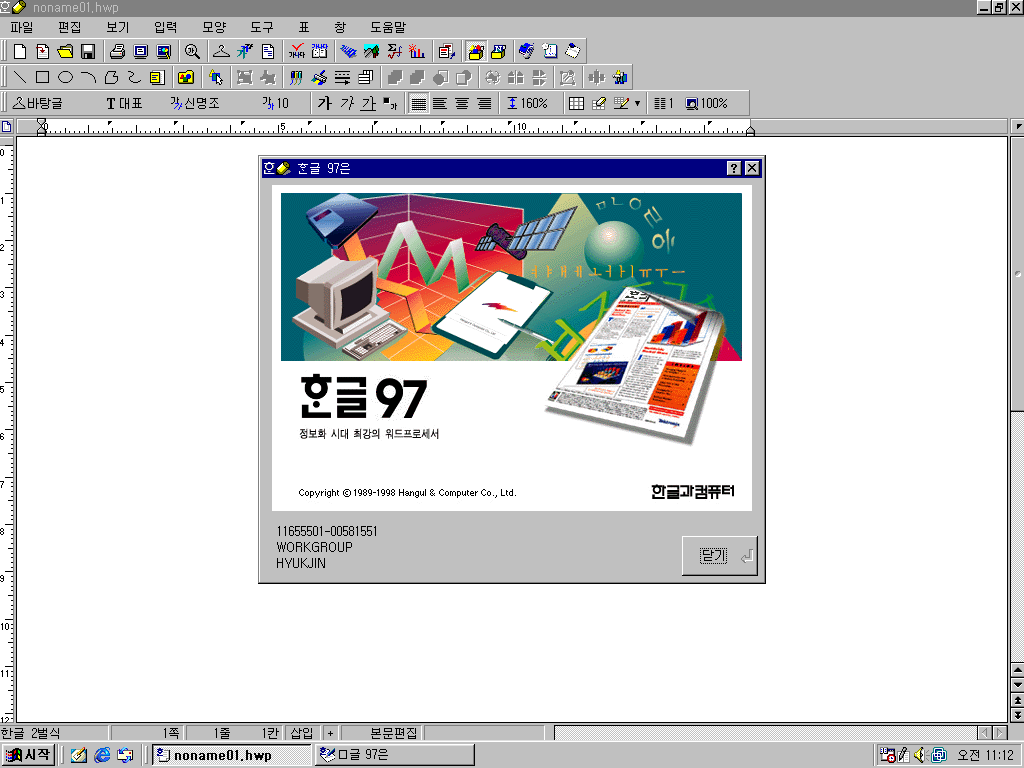
Task: Open the 파일 menu
Action: point(22,27)
